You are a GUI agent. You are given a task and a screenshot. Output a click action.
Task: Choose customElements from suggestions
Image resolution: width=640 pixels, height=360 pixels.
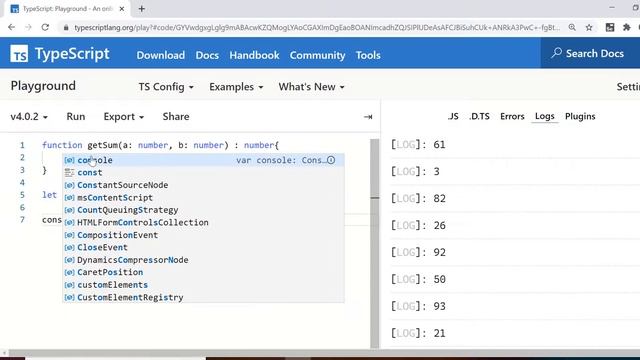[x=203, y=285]
